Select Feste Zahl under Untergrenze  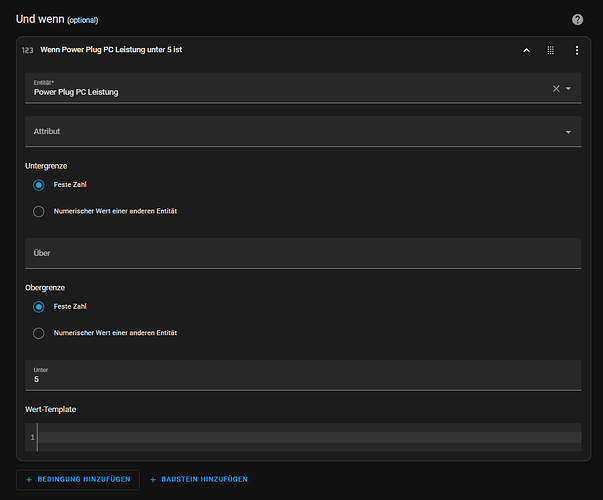[x=38, y=185]
